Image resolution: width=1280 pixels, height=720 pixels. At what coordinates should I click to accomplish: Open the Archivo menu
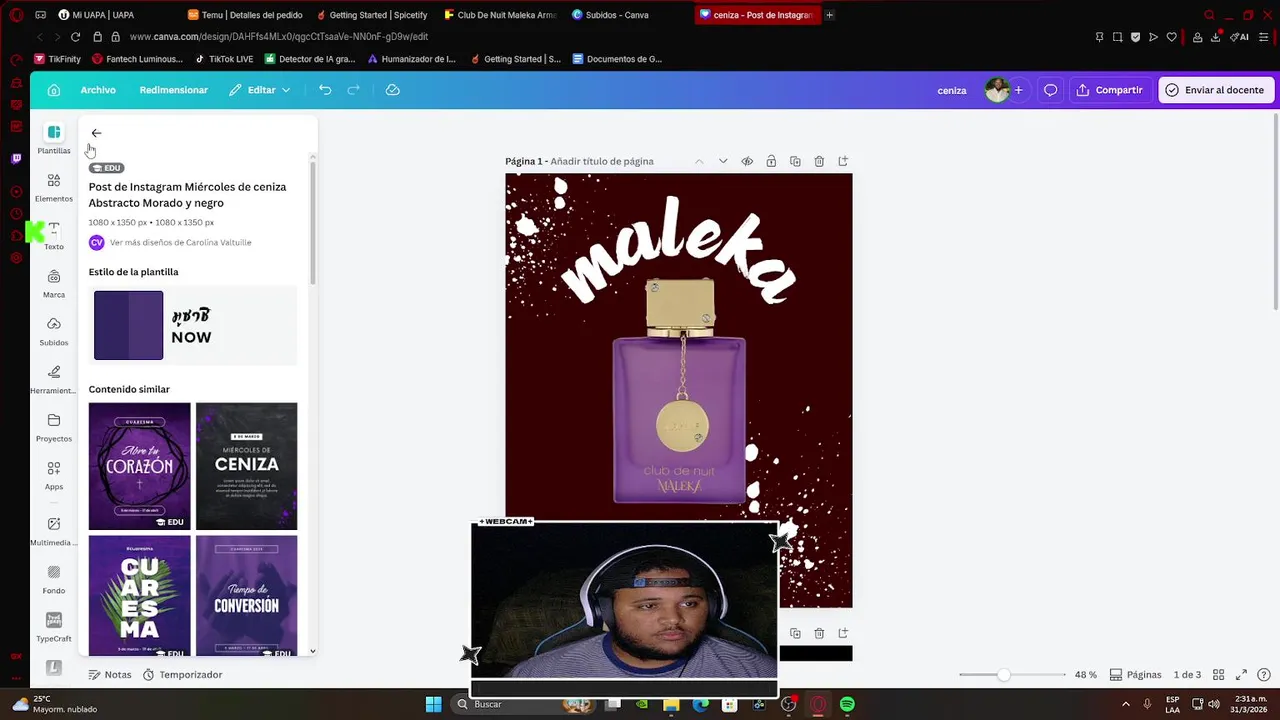[98, 90]
